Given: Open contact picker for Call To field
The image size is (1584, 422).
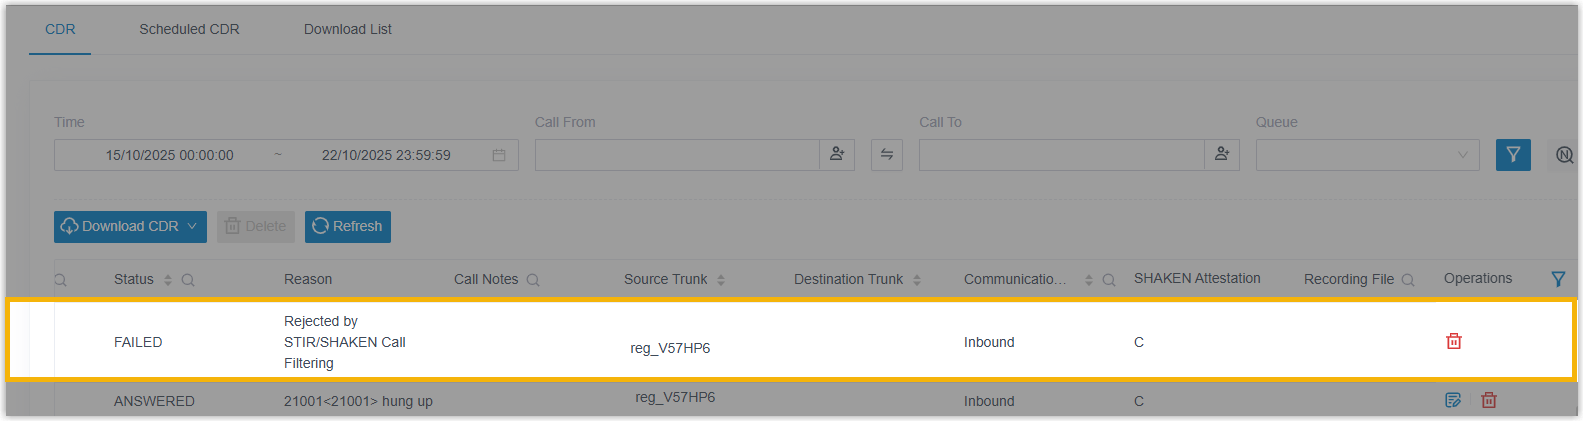Looking at the screenshot, I should (1222, 155).
